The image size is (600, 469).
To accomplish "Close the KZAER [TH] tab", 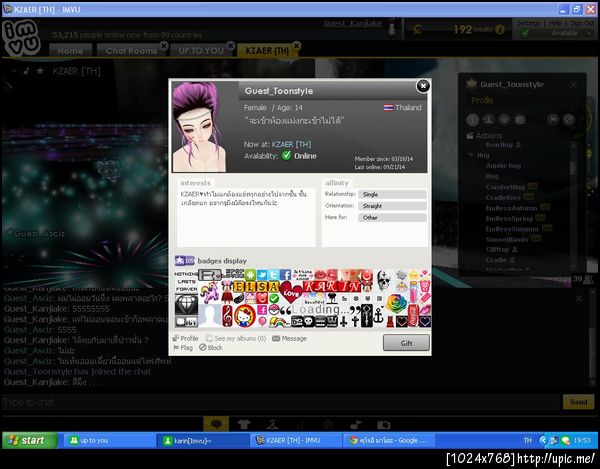I will coord(297,46).
